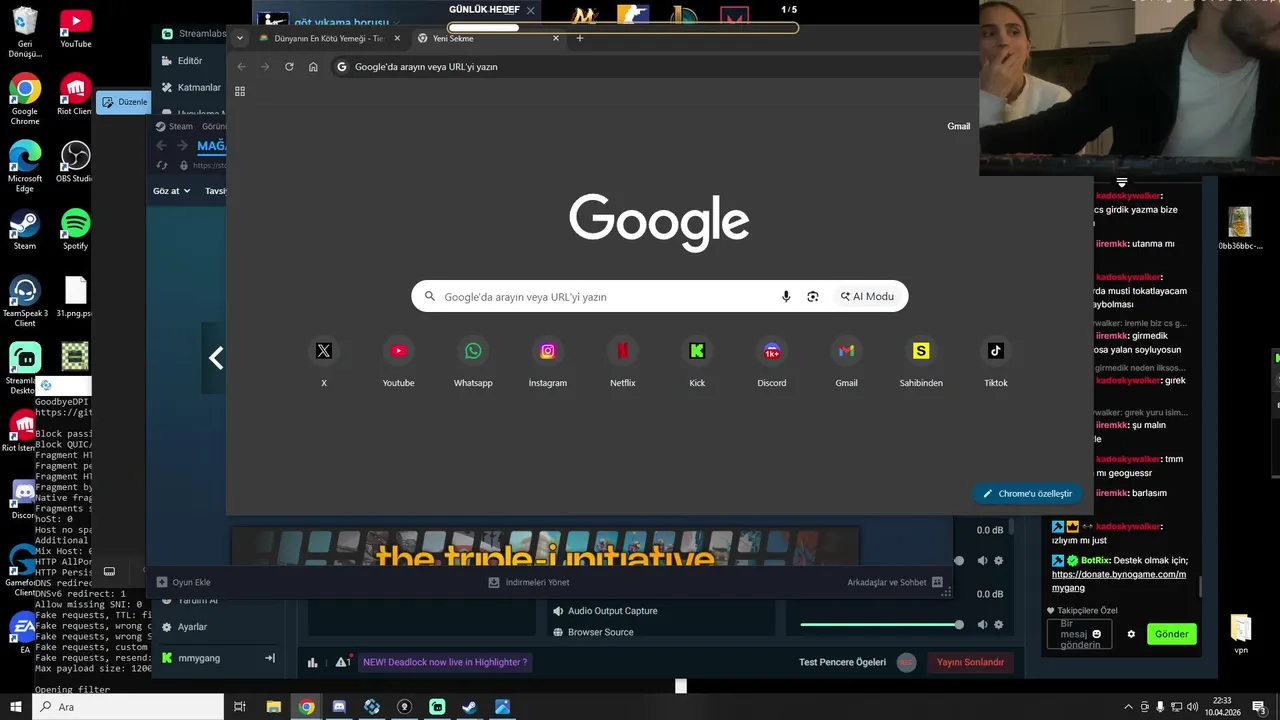
Task: Open Task View on the taskbar
Action: click(240, 707)
